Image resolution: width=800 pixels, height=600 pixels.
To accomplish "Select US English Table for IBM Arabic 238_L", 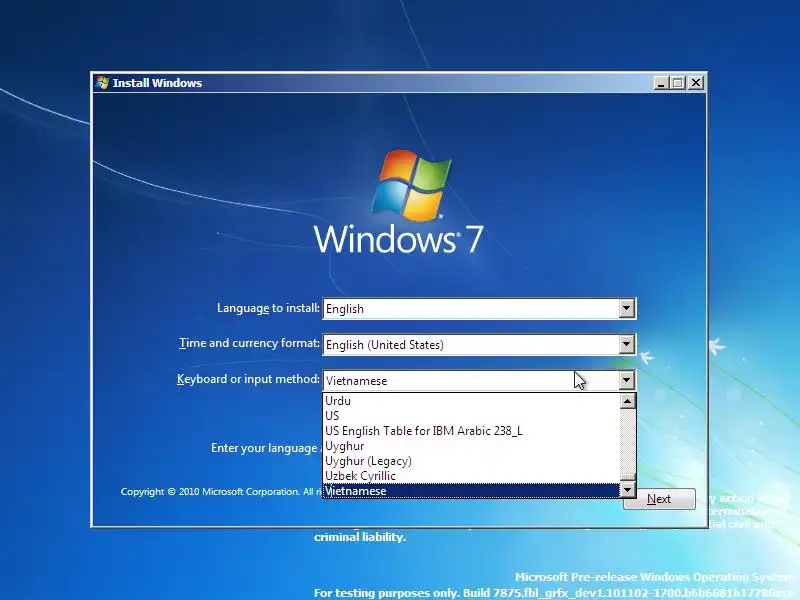I will pos(471,431).
